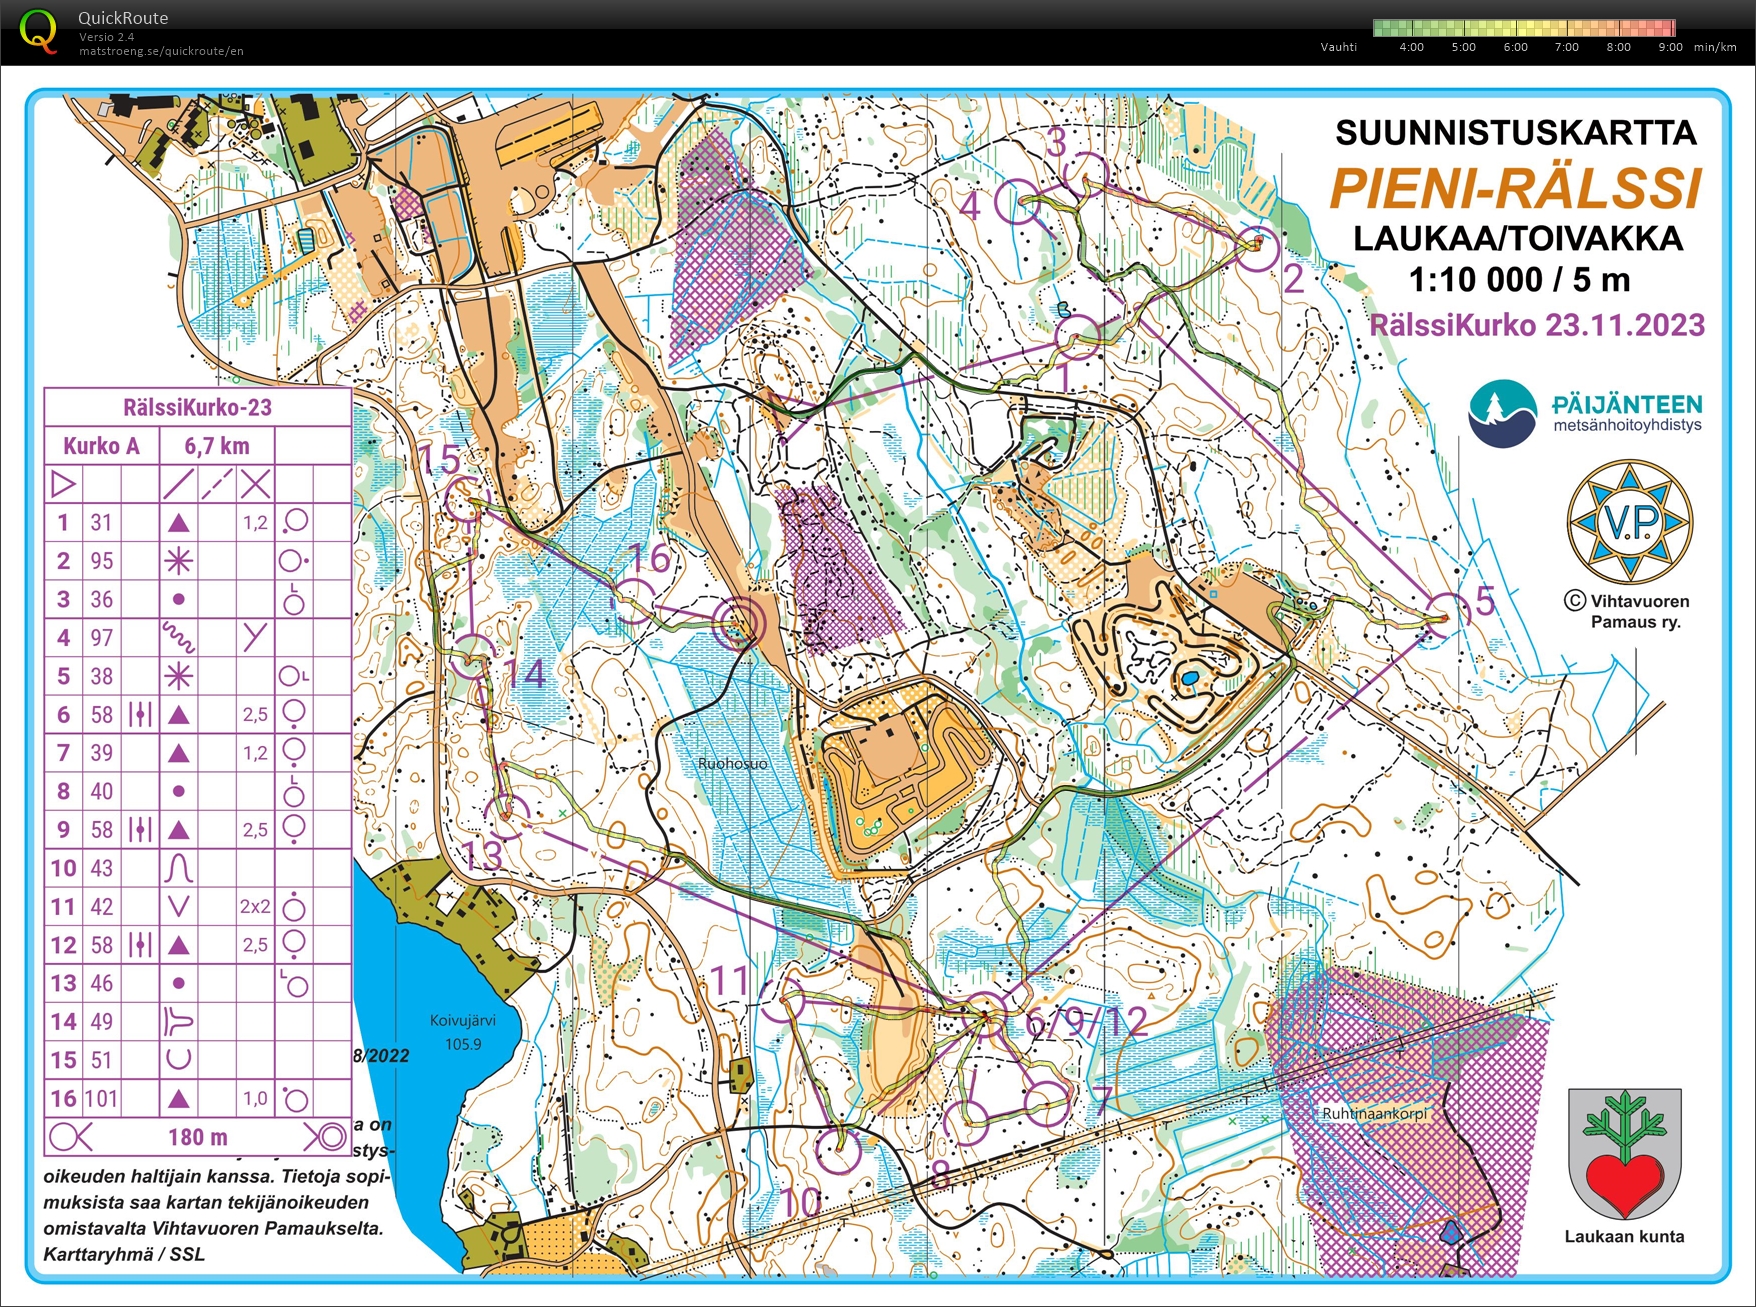Click the blue pond inside the sprint area
The width and height of the screenshot is (1756, 1307).
[x=1188, y=679]
